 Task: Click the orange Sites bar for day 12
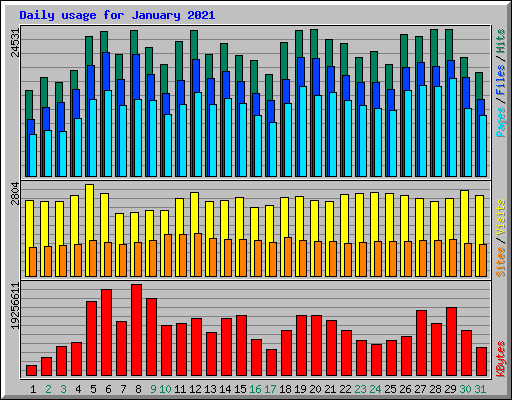(x=198, y=255)
